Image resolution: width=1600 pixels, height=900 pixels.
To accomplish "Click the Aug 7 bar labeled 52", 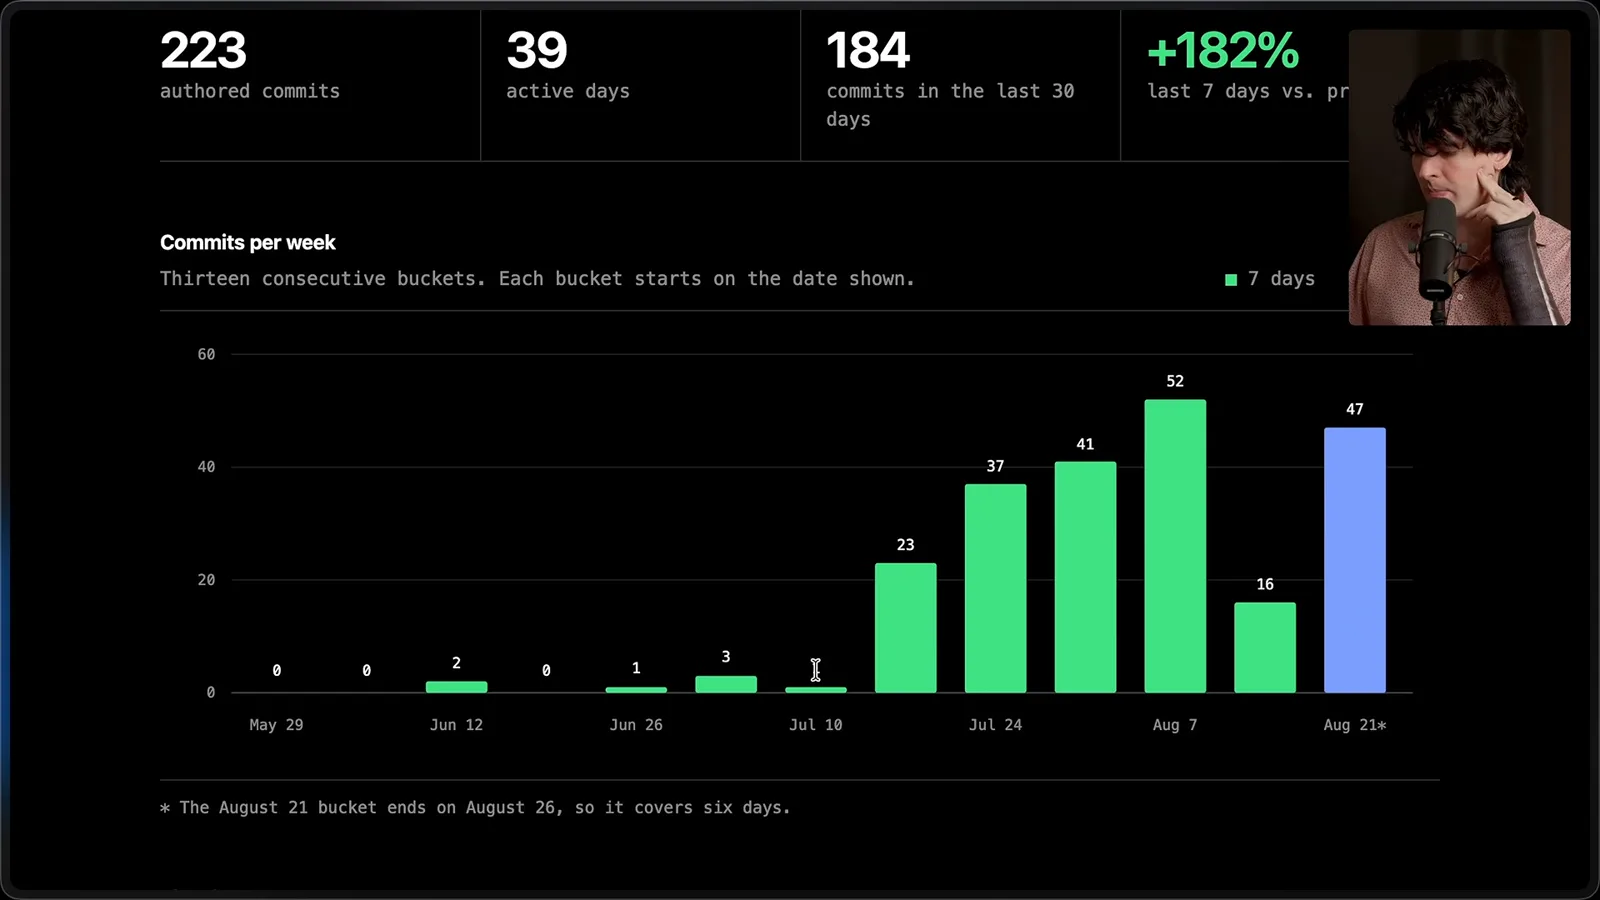I will [1175, 546].
